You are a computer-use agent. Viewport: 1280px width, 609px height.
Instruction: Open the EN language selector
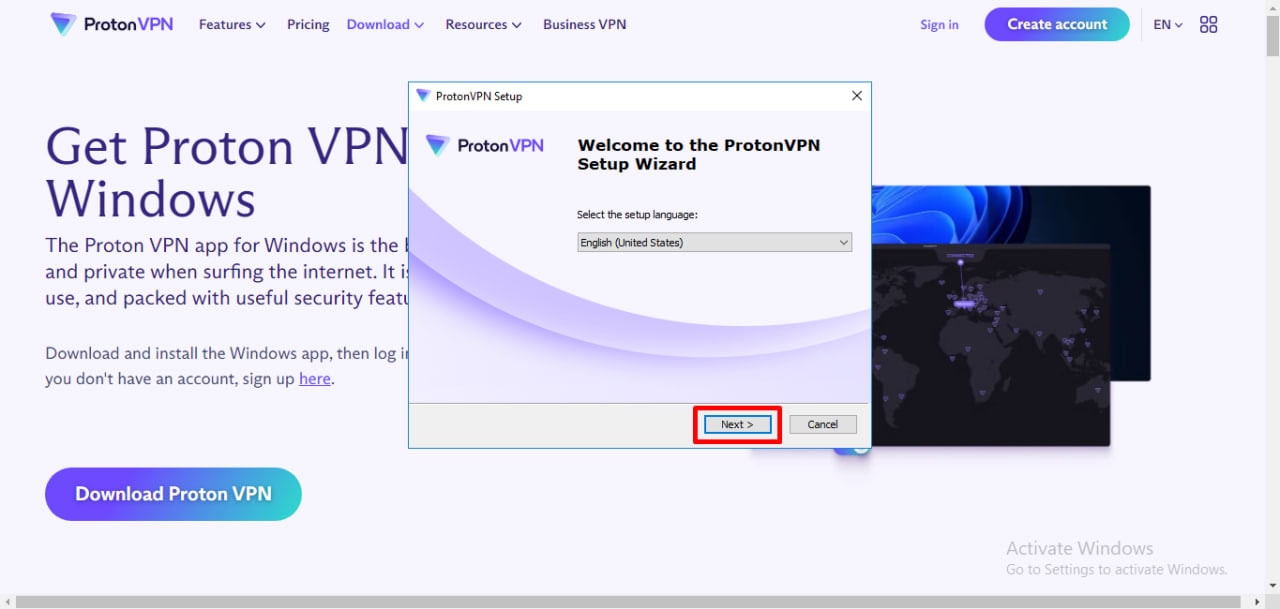(x=1167, y=25)
